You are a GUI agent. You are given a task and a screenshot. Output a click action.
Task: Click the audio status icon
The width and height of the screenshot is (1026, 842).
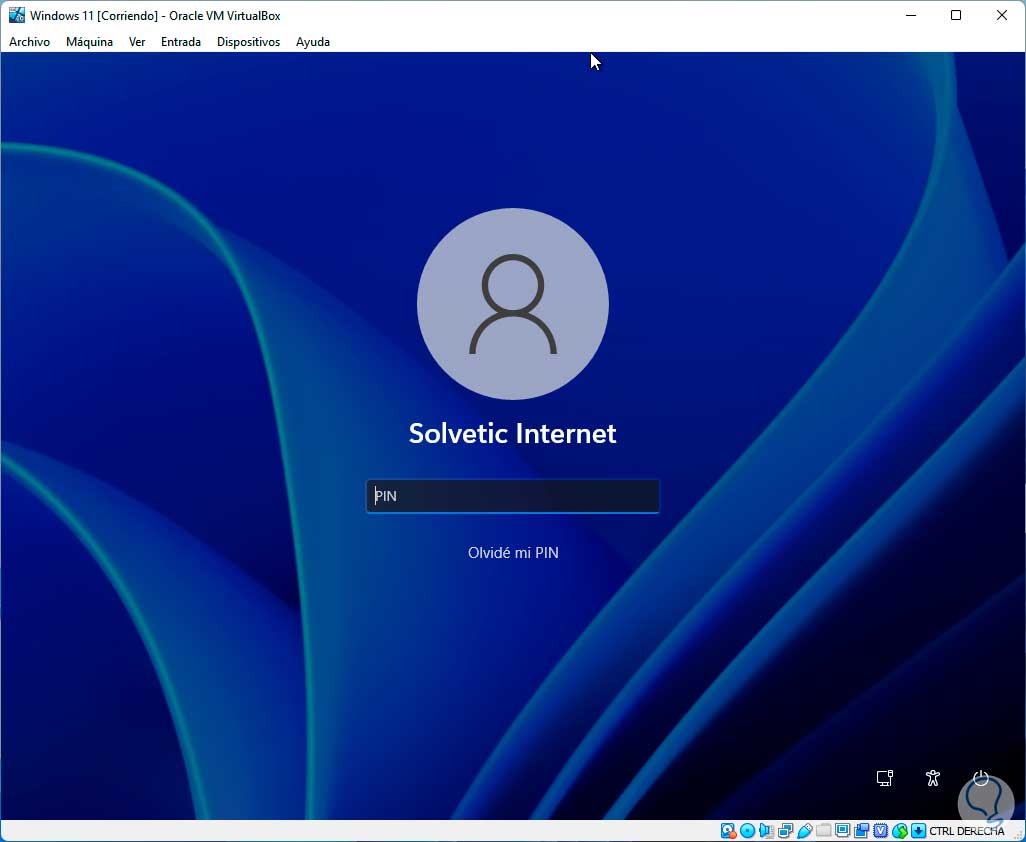(x=766, y=831)
